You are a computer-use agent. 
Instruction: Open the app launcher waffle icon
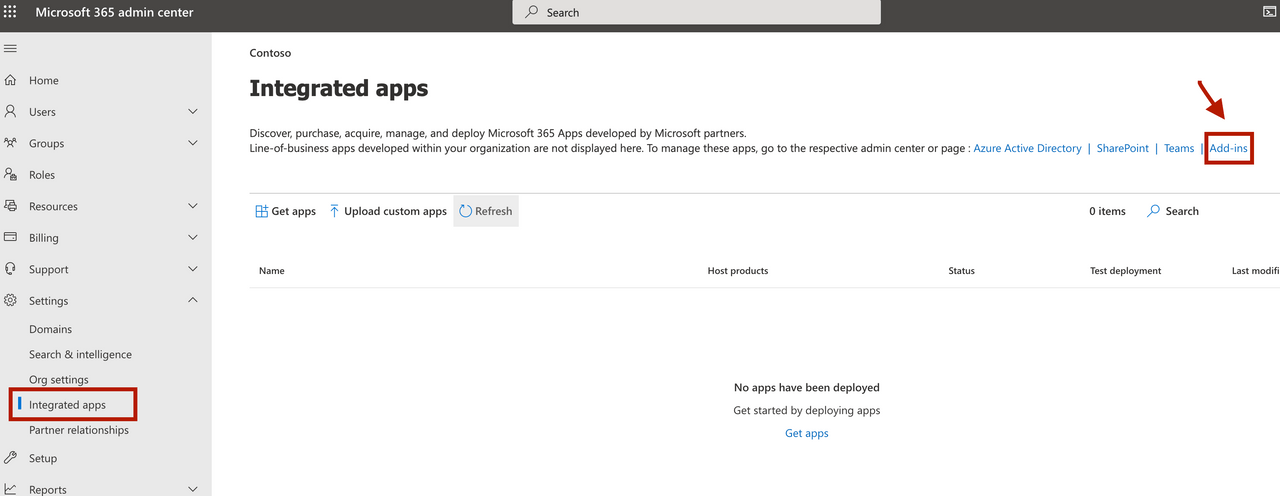click(x=10, y=12)
